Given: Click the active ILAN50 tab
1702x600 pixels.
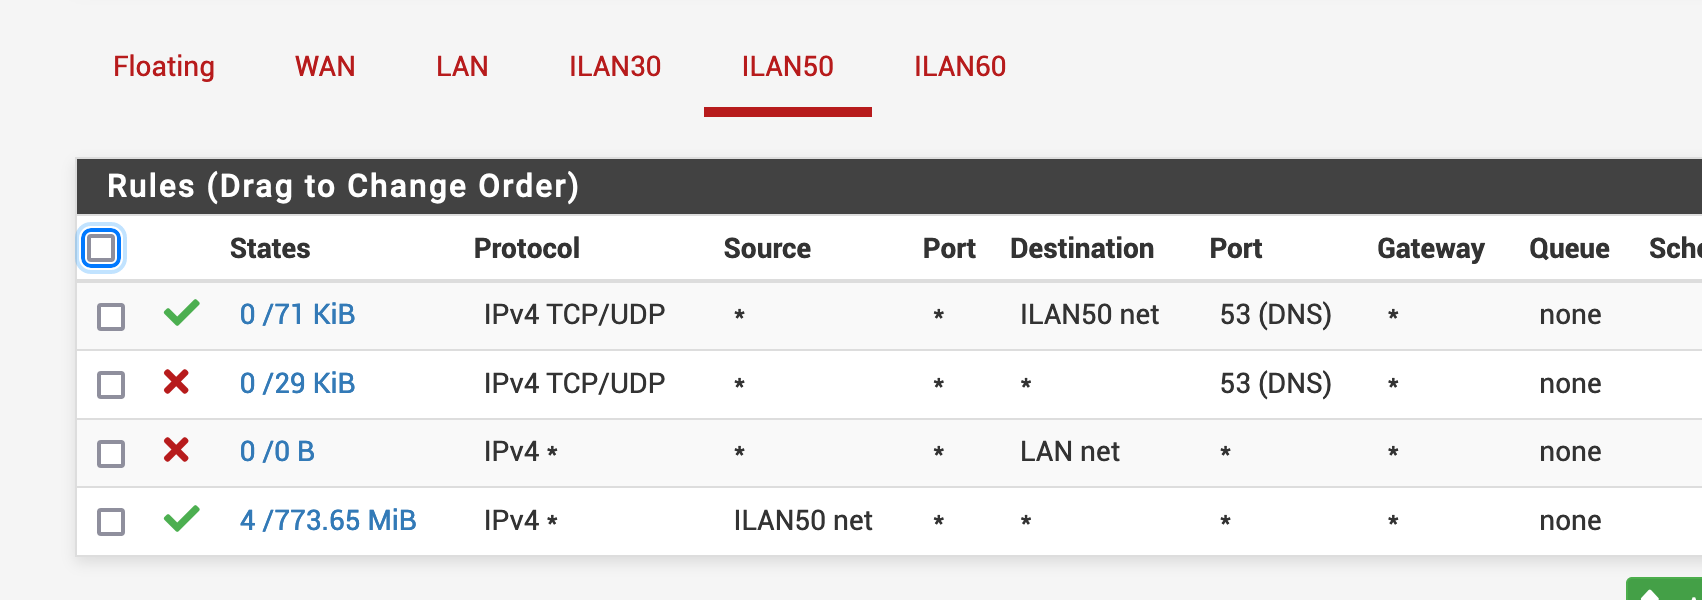Looking at the screenshot, I should coord(787,67).
